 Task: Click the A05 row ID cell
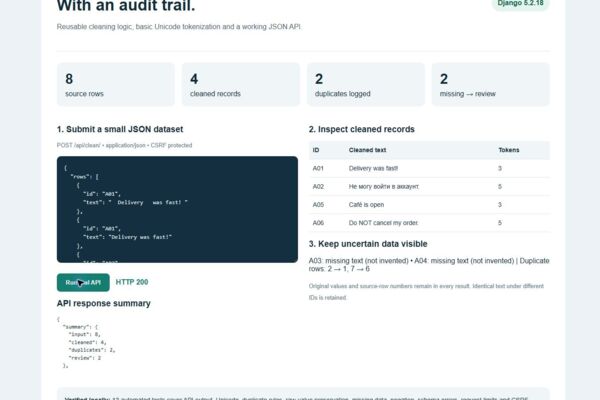point(318,205)
